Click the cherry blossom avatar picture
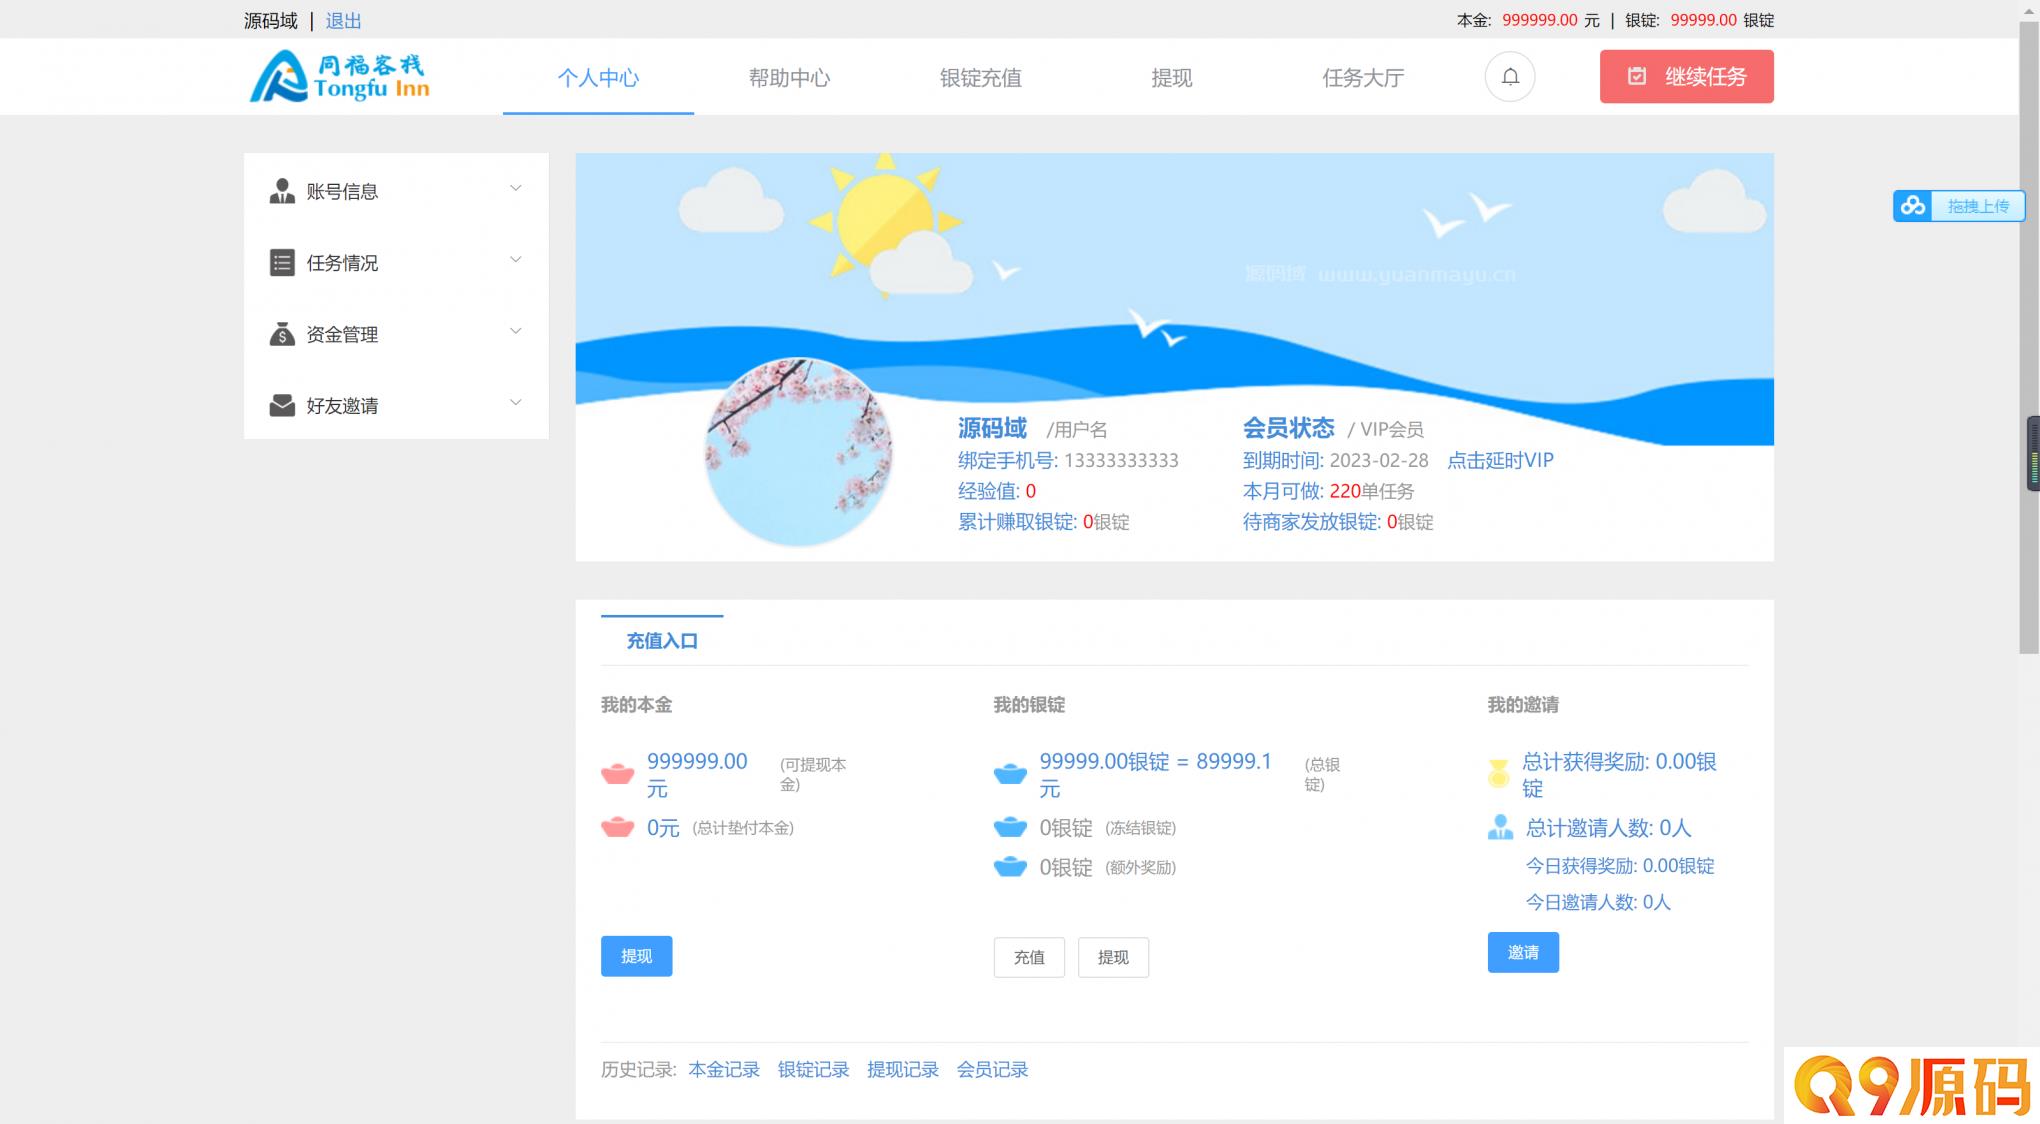This screenshot has width=2040, height=1124. coord(798,451)
